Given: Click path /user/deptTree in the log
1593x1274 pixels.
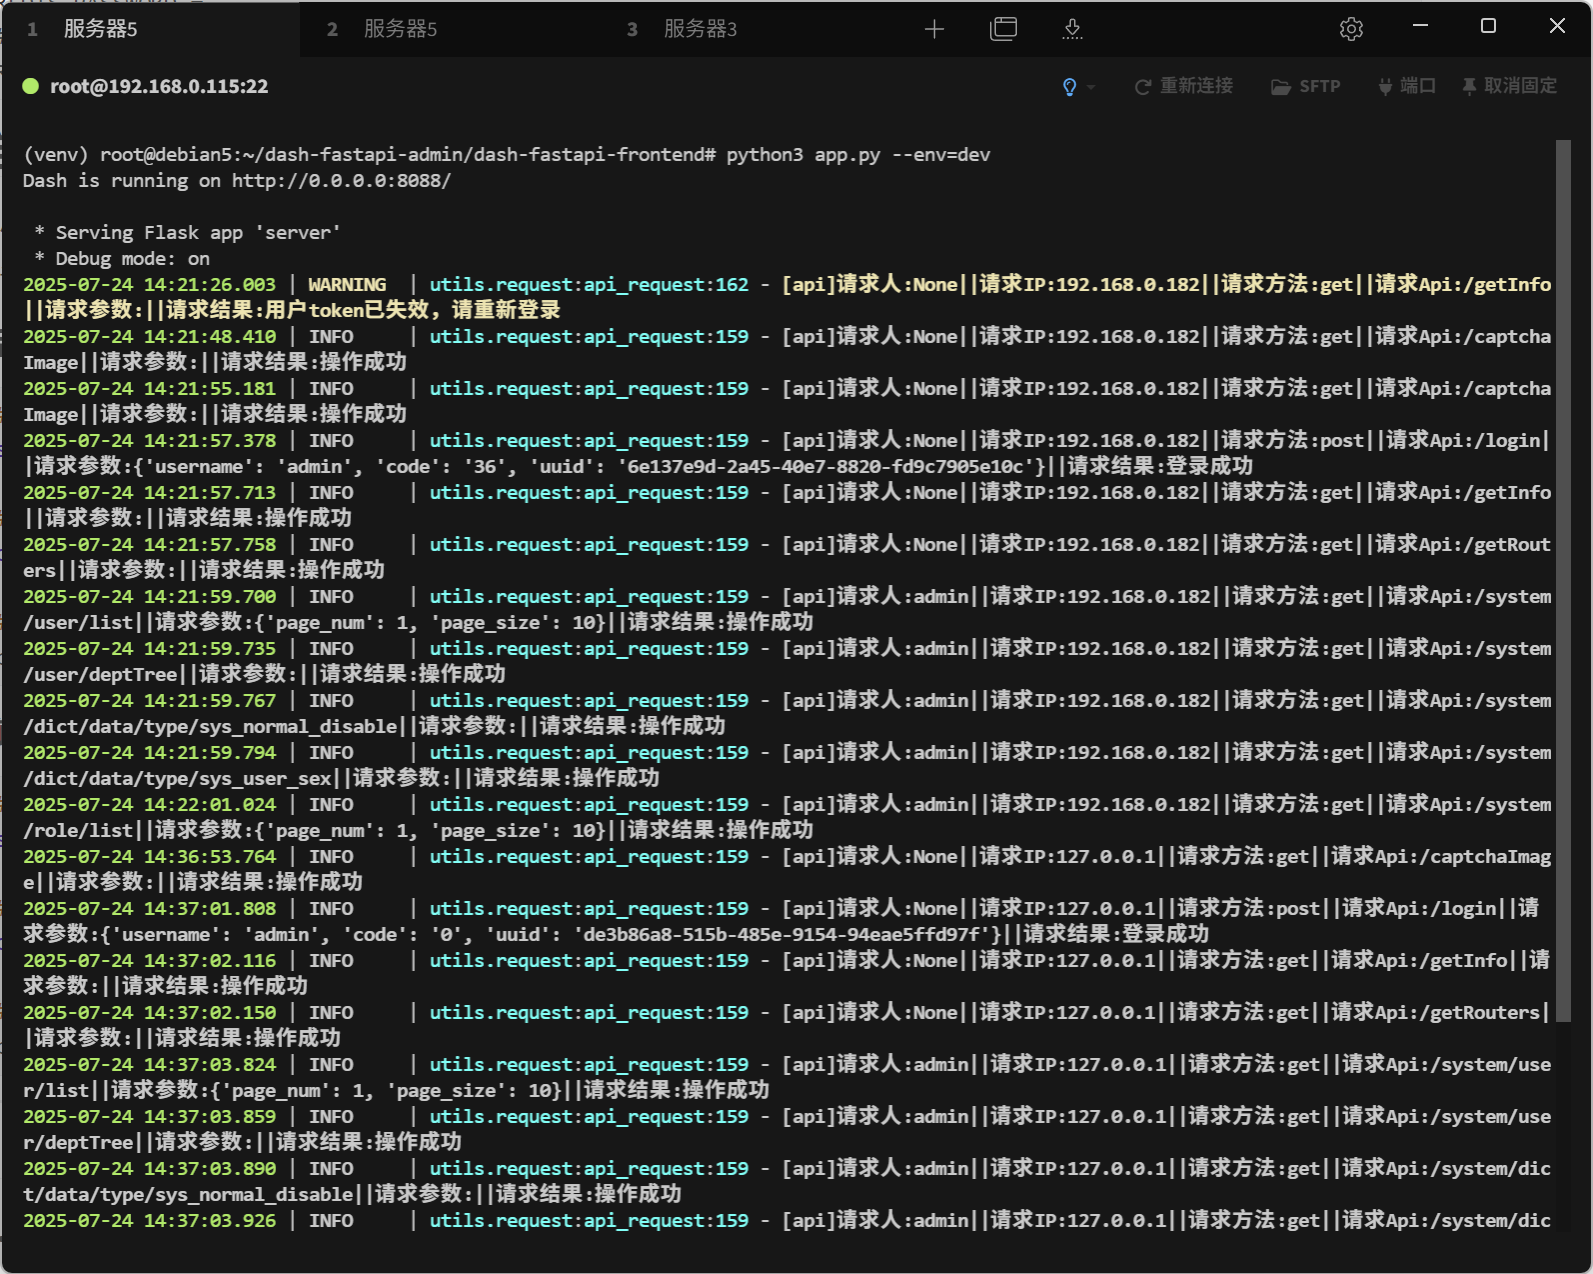Looking at the screenshot, I should (x=100, y=674).
